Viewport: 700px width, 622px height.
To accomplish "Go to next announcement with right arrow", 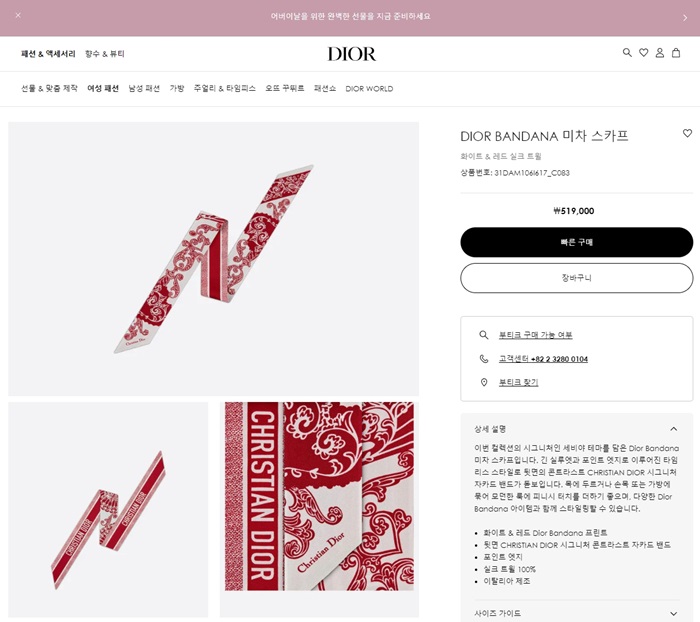I will tap(685, 18).
